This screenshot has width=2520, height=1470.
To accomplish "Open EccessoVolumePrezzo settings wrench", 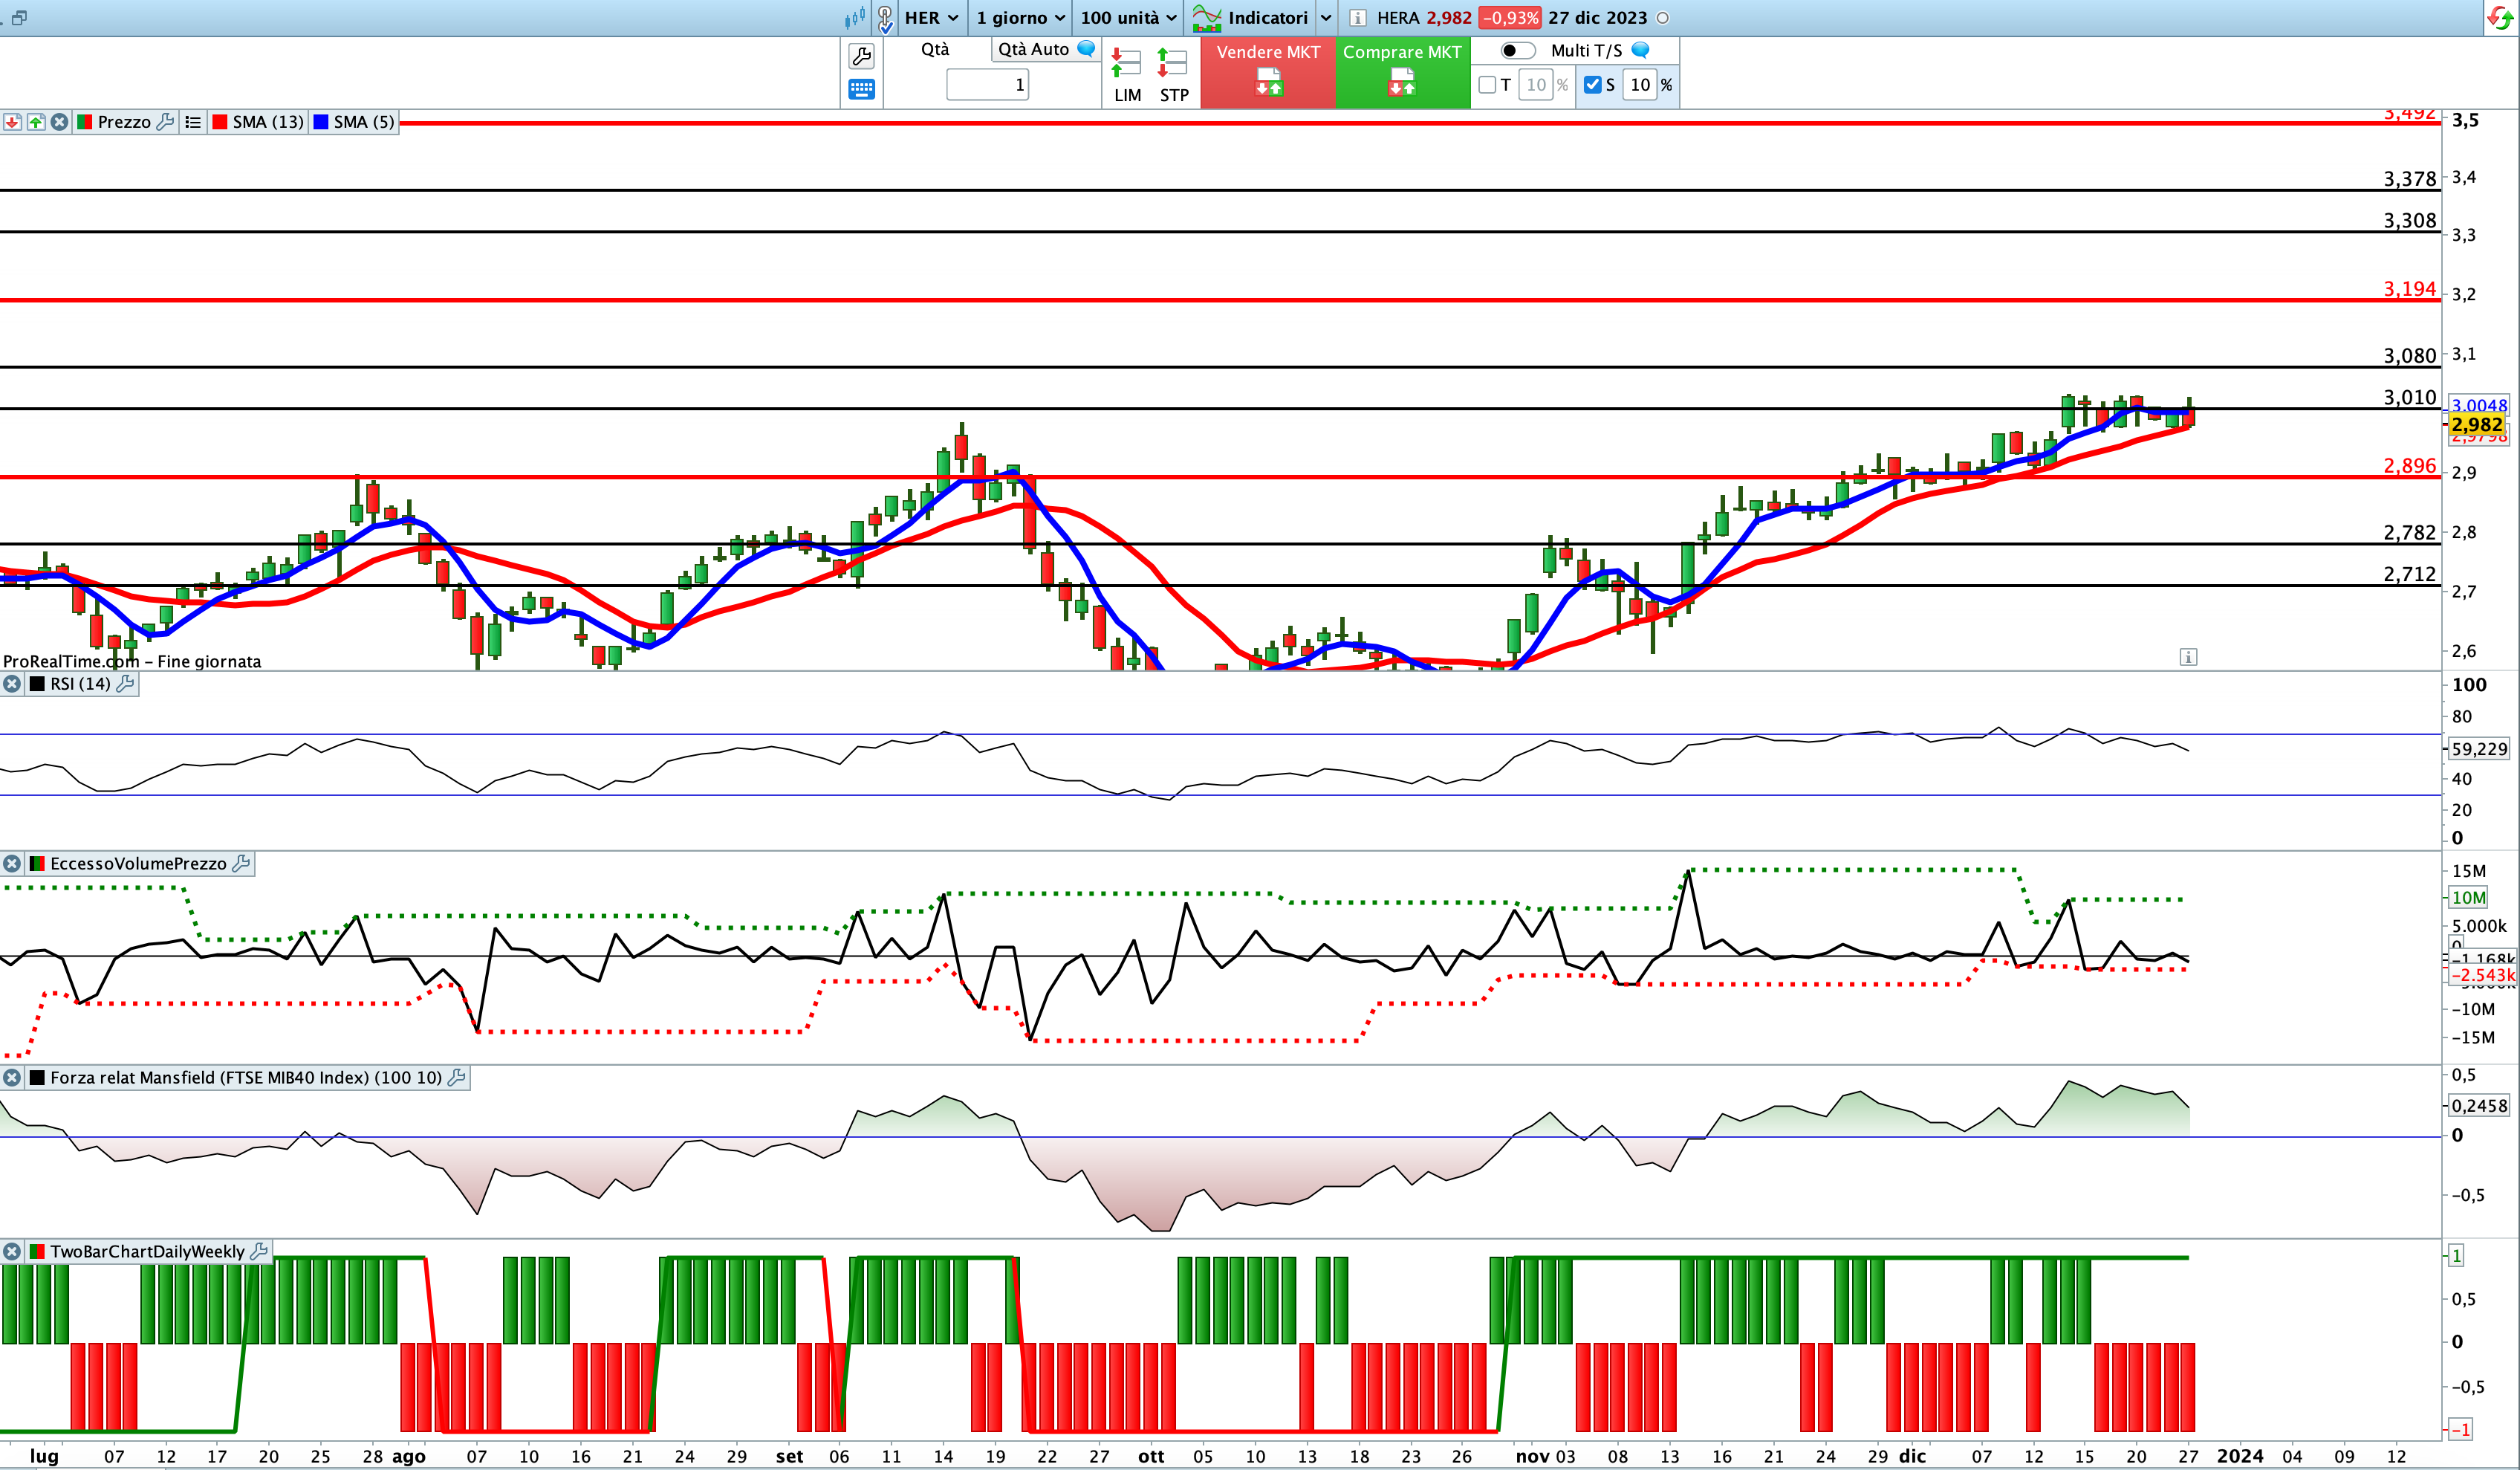I will pos(241,863).
